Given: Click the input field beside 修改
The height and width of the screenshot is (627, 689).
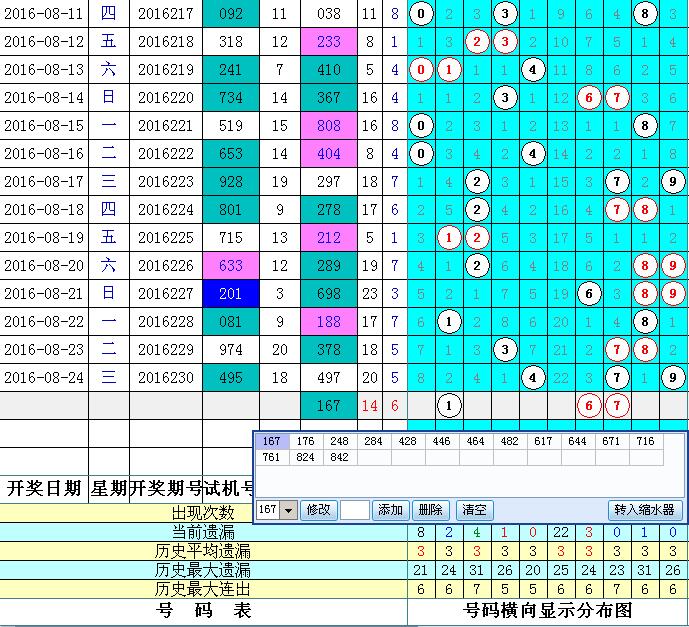Looking at the screenshot, I should click(355, 510).
